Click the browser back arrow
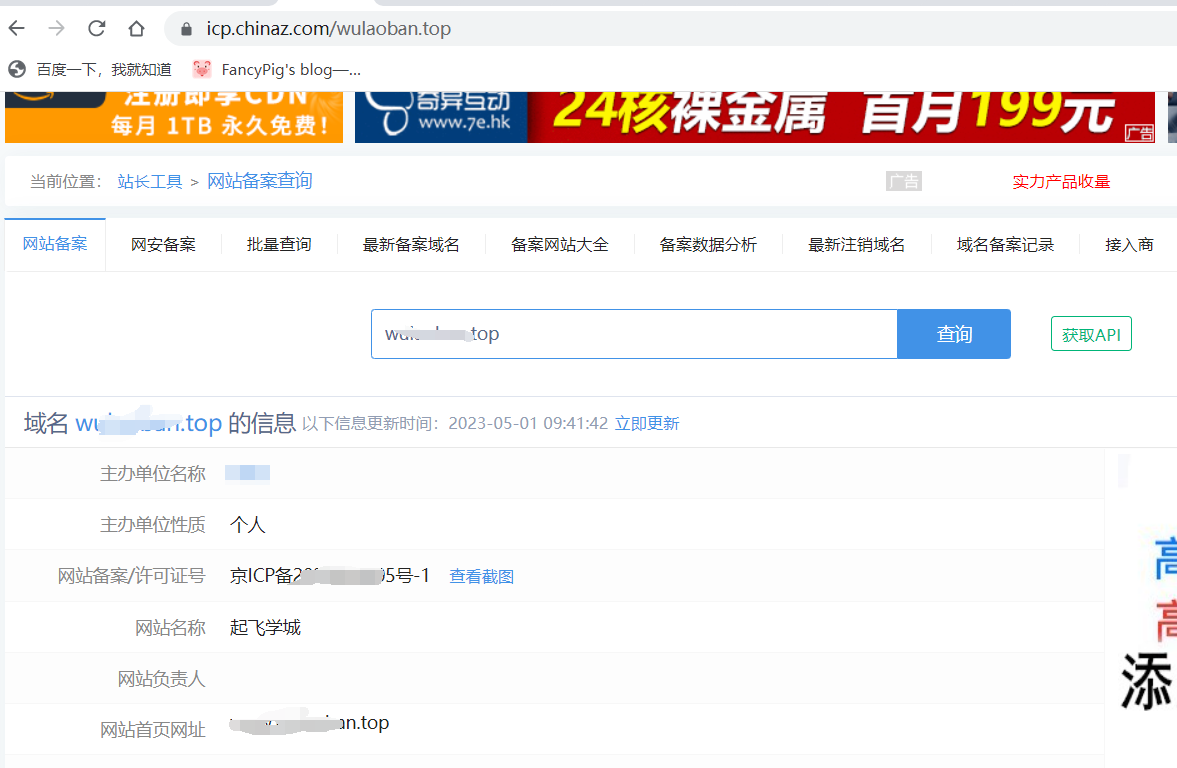 pyautogui.click(x=17, y=28)
